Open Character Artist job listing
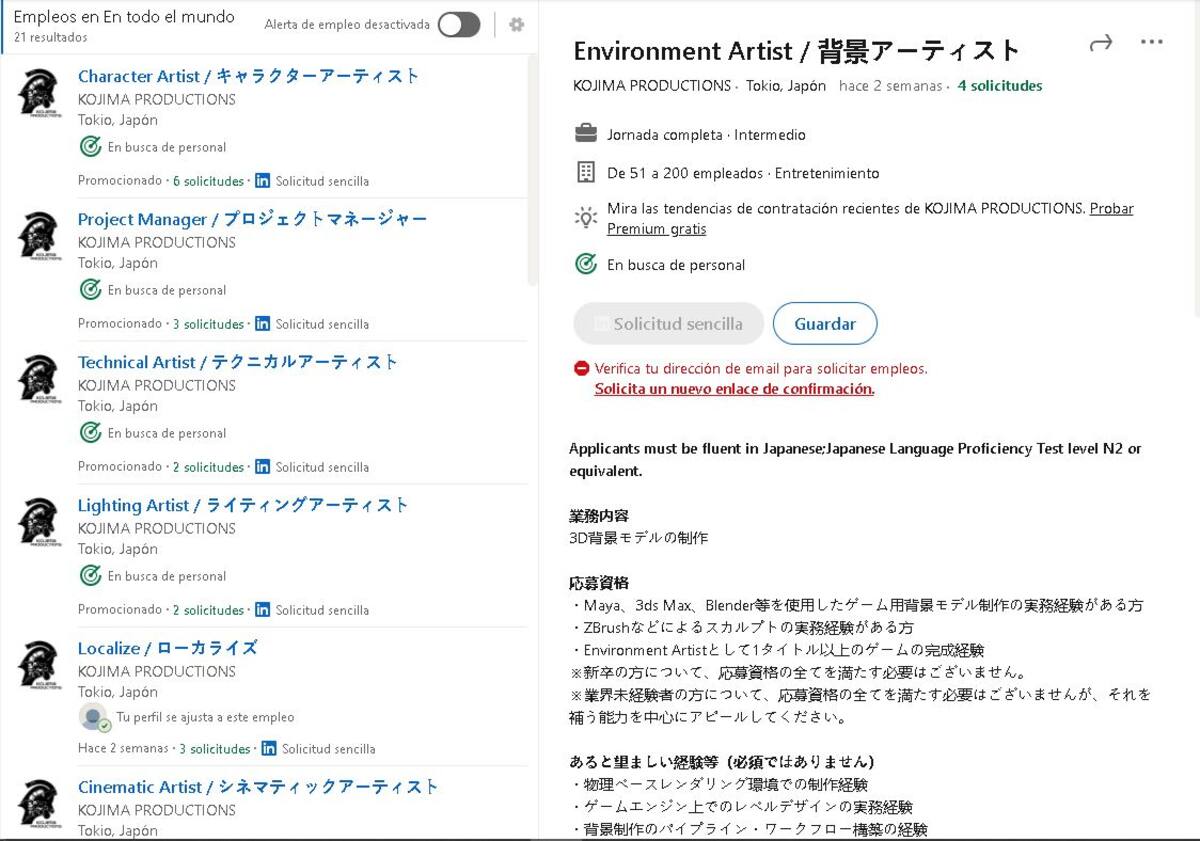Image resolution: width=1200 pixels, height=841 pixels. tap(249, 76)
